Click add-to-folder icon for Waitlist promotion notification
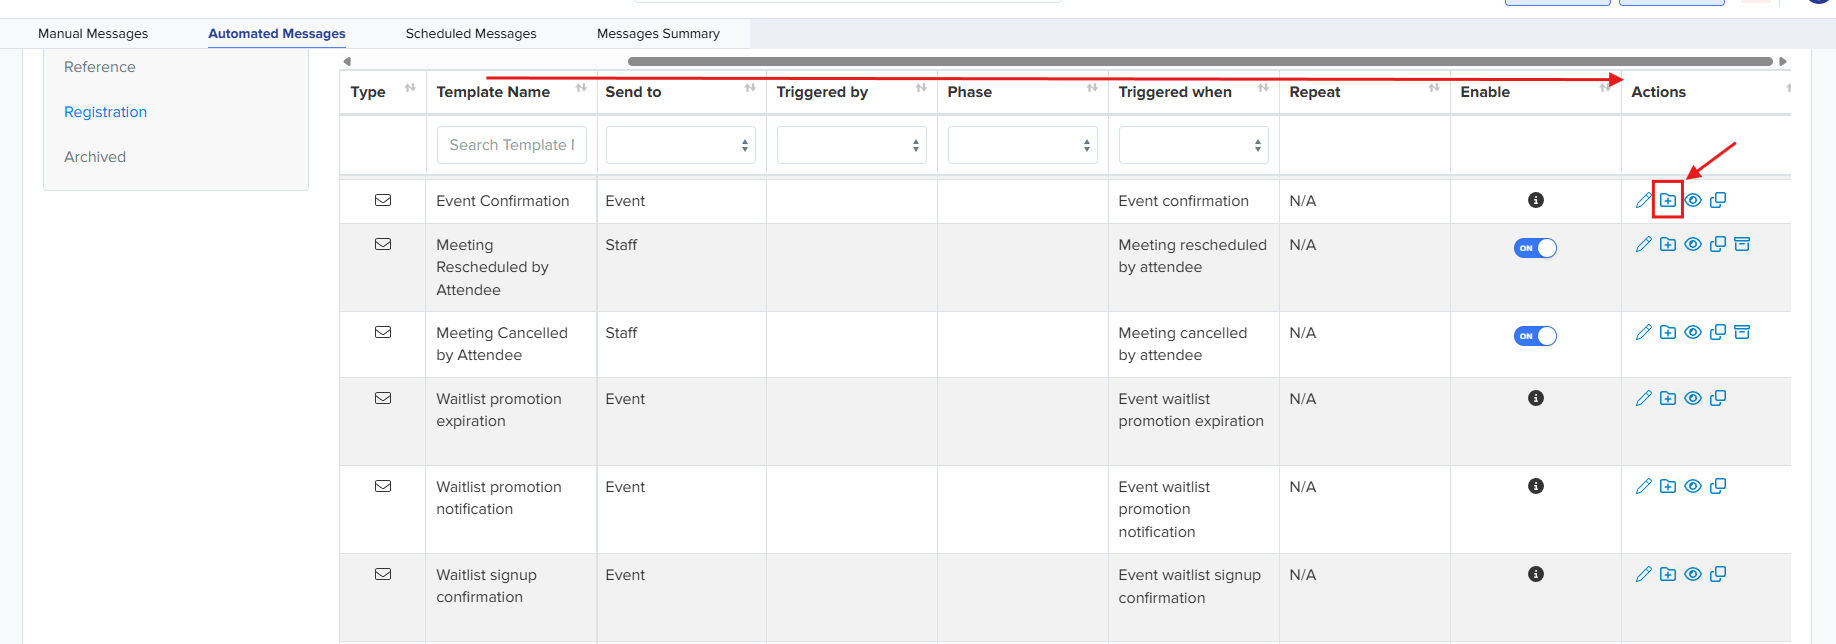Image resolution: width=1836 pixels, height=644 pixels. tap(1668, 486)
